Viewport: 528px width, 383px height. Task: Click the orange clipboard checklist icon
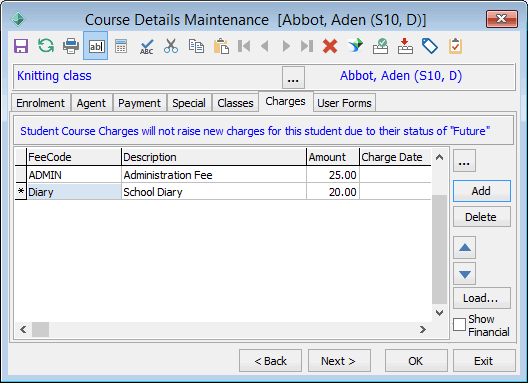click(x=455, y=46)
